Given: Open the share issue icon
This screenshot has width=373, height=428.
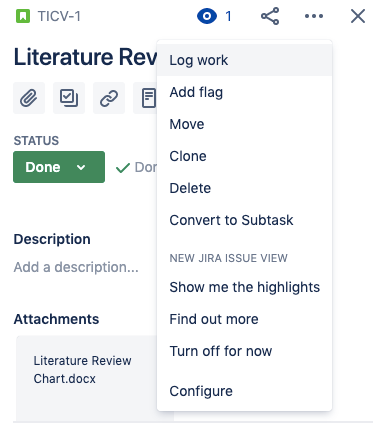Looking at the screenshot, I should click(270, 16).
